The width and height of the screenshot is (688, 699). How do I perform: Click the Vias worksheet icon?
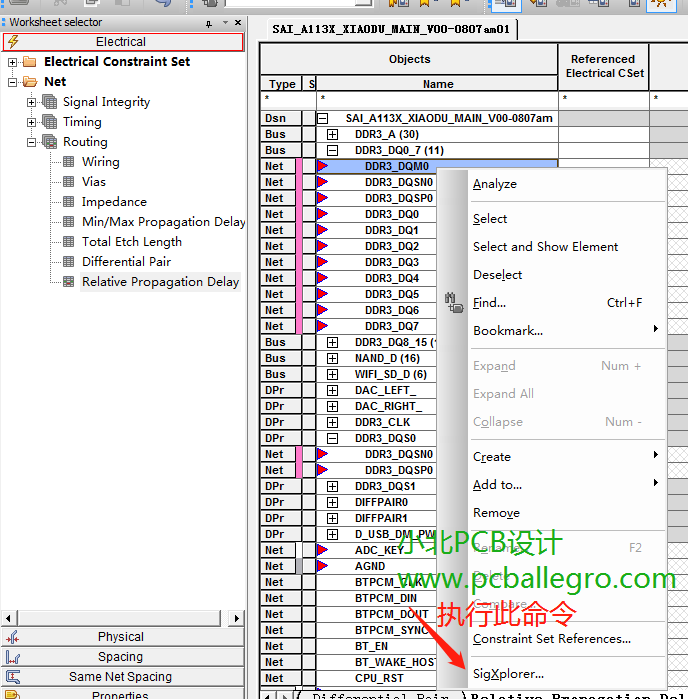(x=68, y=182)
